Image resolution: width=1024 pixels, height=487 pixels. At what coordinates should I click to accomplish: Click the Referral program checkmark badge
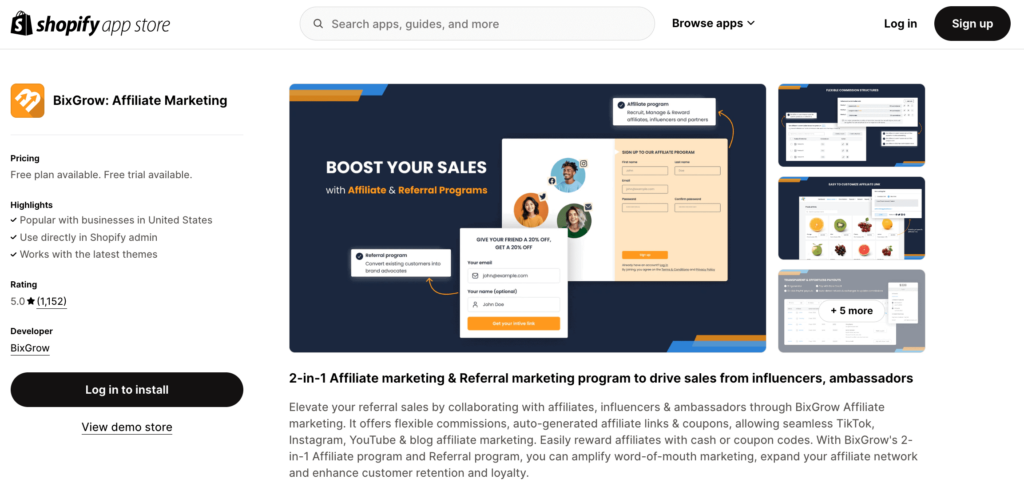coord(359,256)
